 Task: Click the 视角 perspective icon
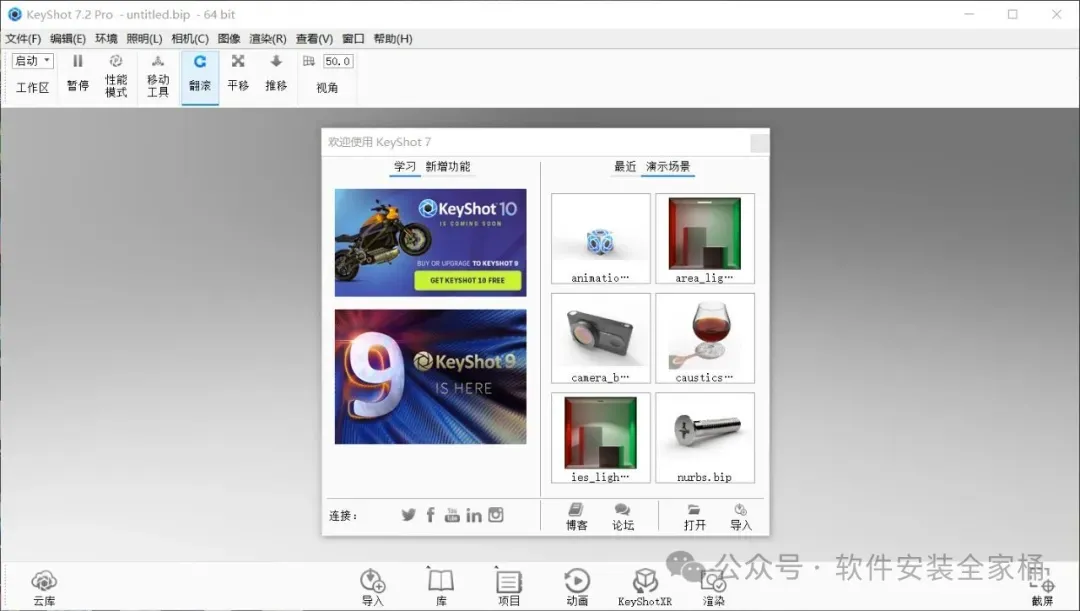(309, 61)
